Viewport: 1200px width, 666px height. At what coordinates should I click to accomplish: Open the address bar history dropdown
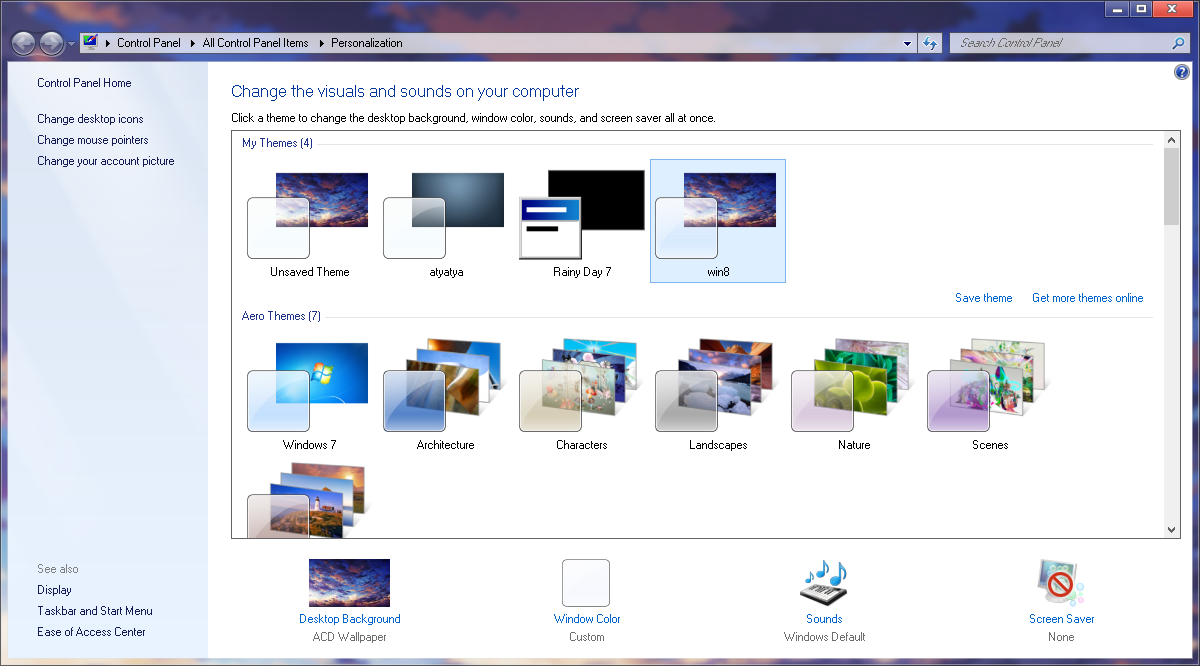coord(907,44)
